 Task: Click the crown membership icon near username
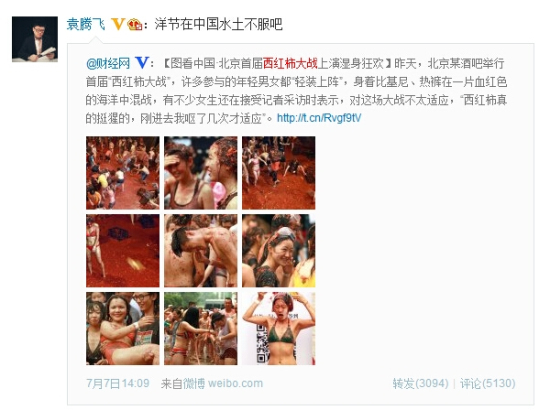135,25
